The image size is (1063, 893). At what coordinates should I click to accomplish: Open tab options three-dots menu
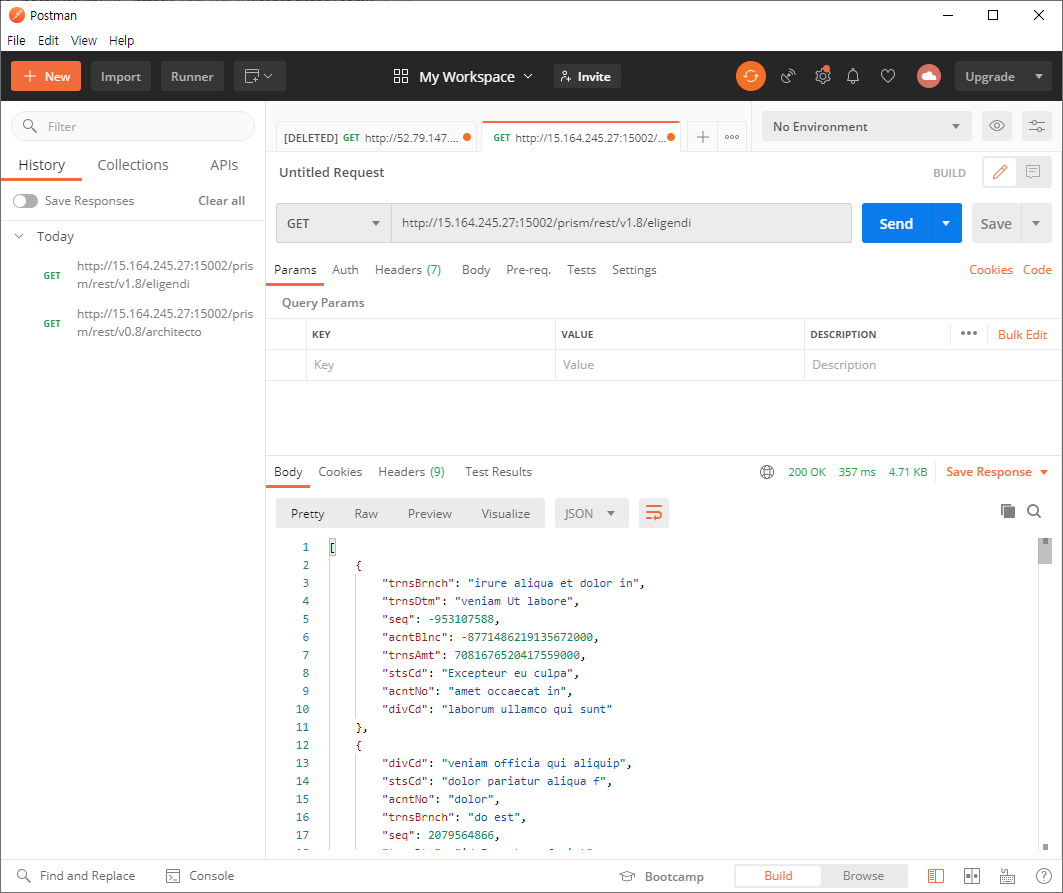click(731, 137)
